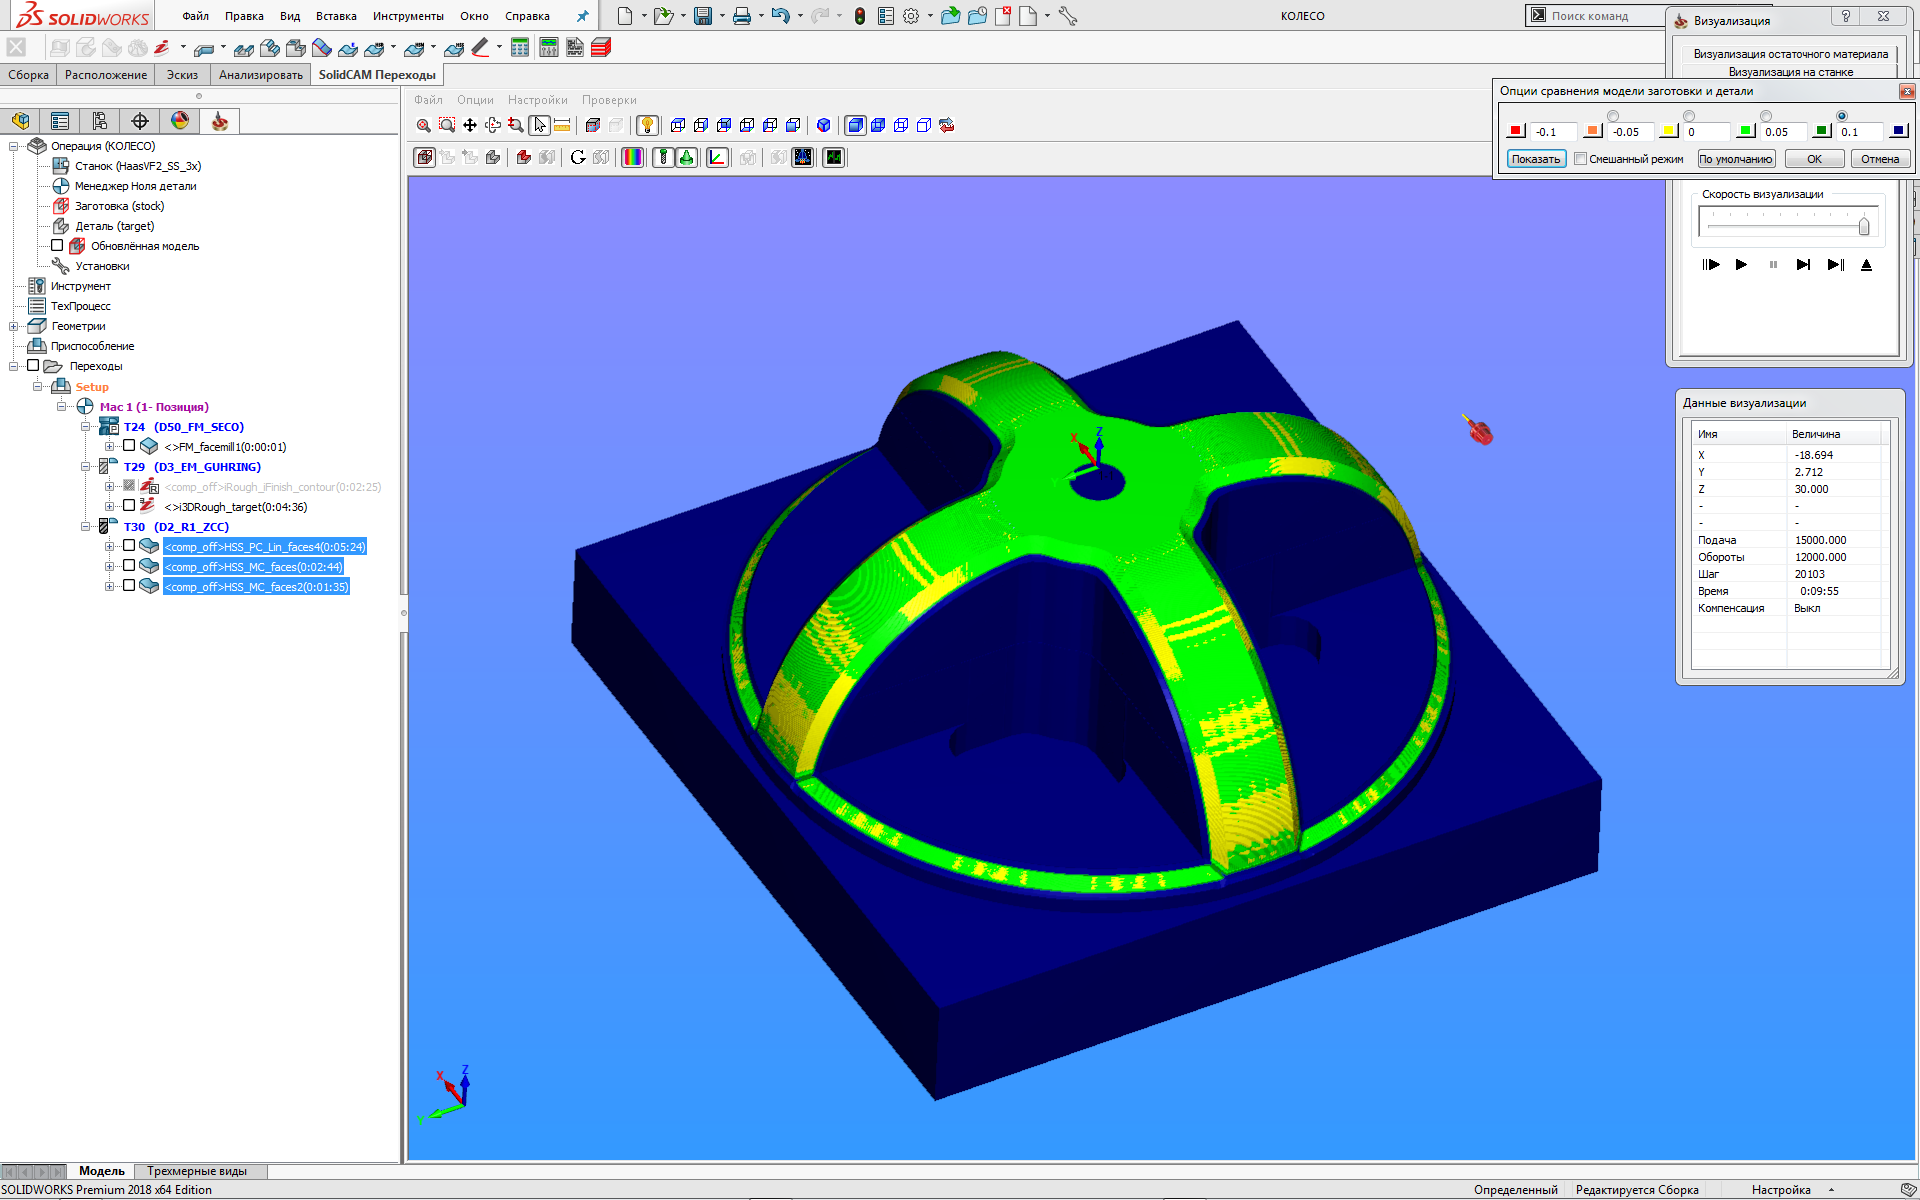Expand the FM_facemill1 operation node
This screenshot has width=1920, height=1200.
110,446
